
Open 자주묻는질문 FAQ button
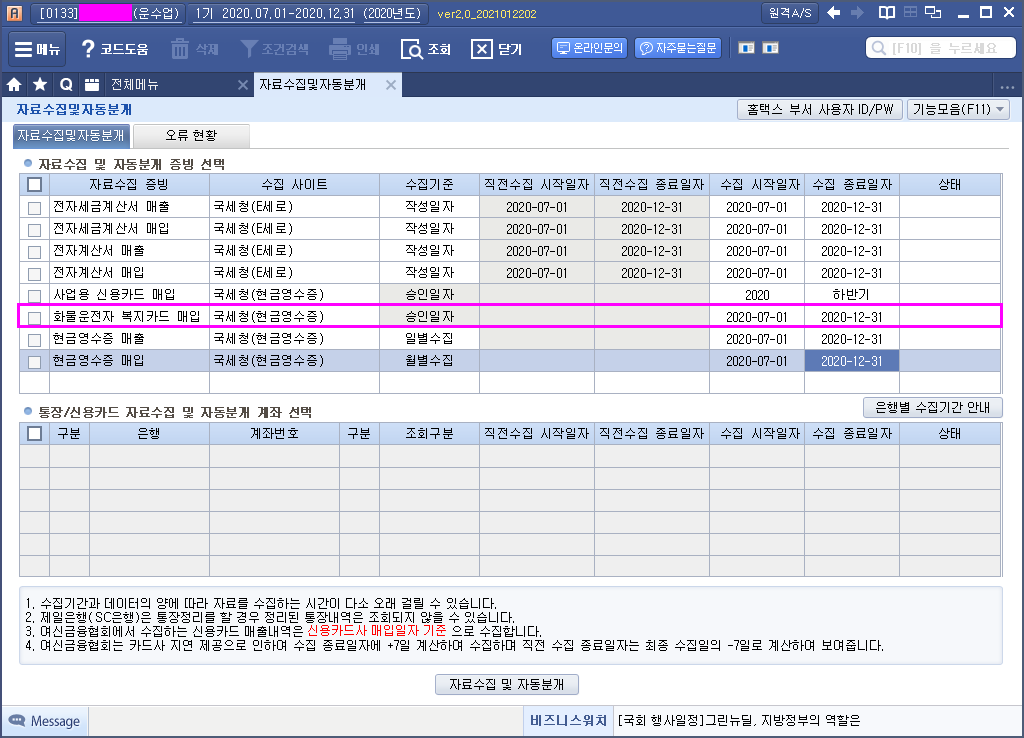pos(678,48)
